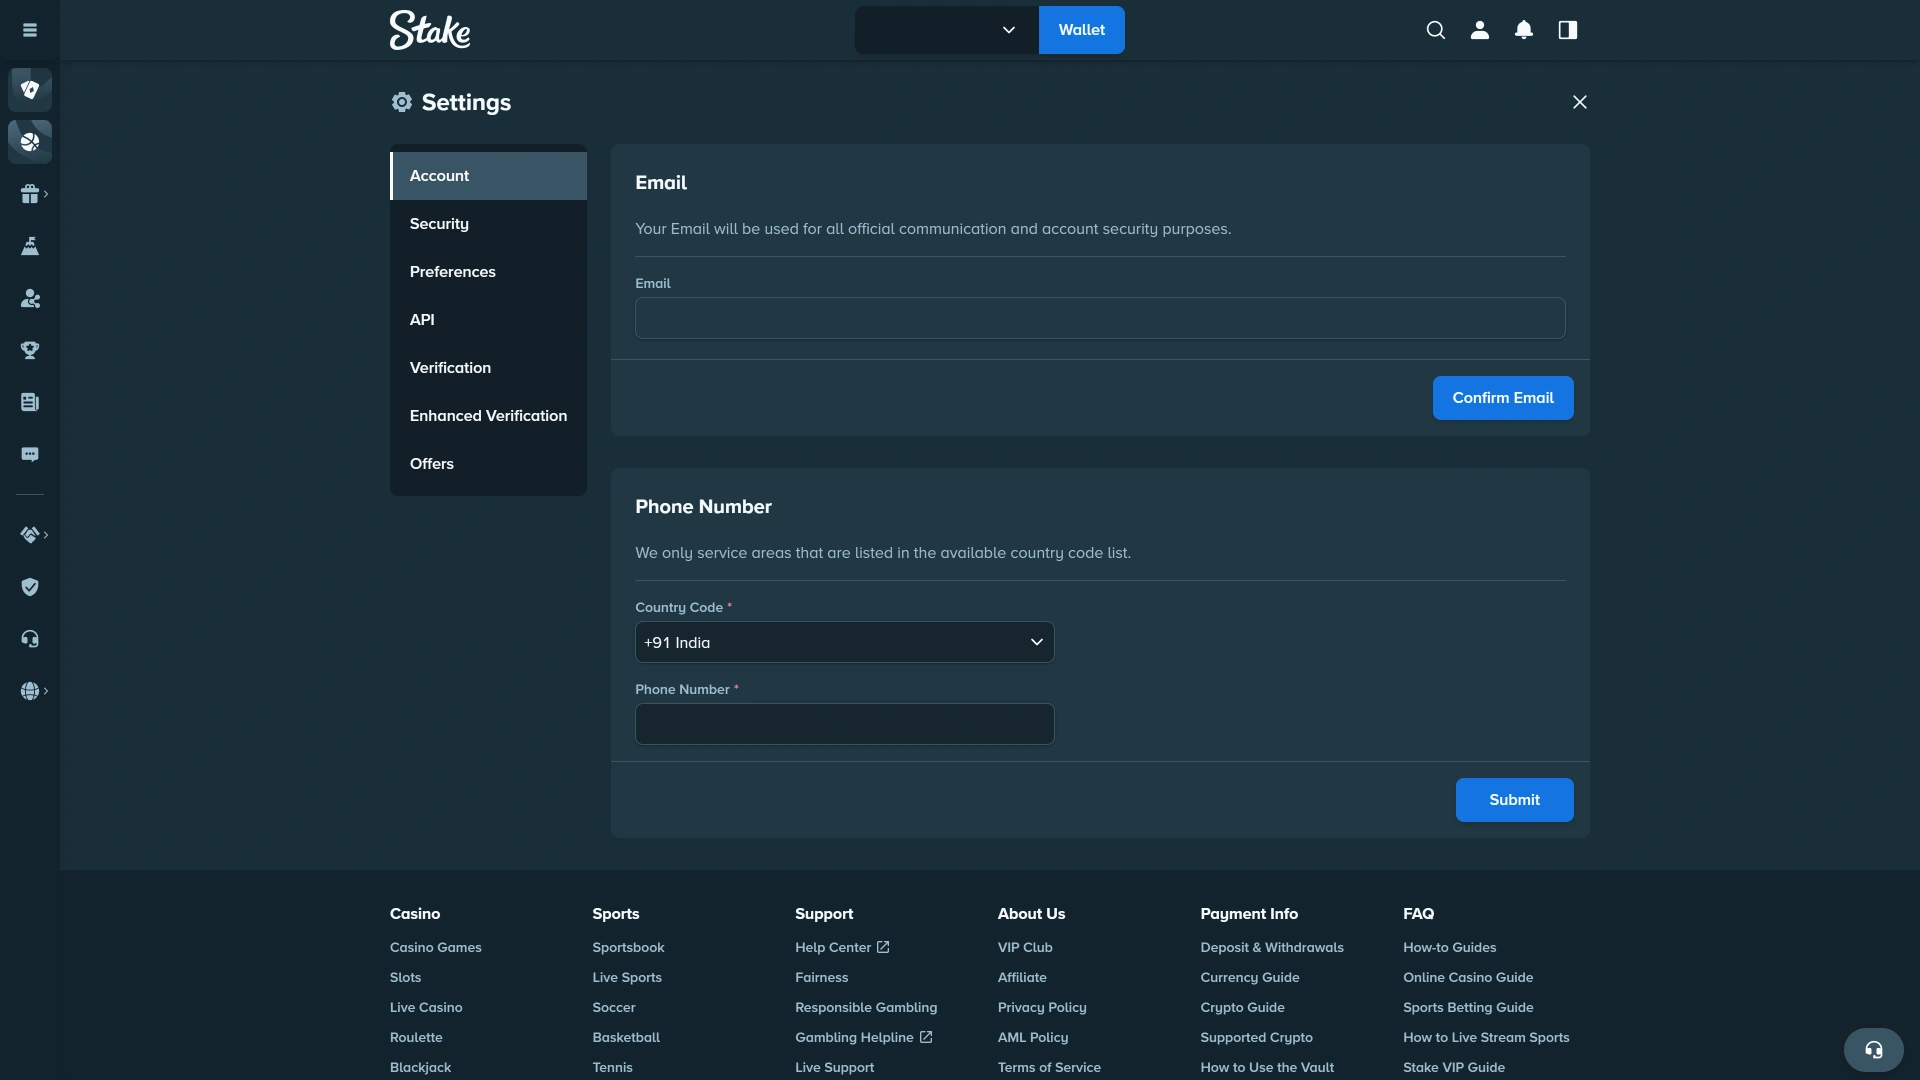Open the Live Casino footer link
The height and width of the screenshot is (1080, 1920).
(426, 1007)
